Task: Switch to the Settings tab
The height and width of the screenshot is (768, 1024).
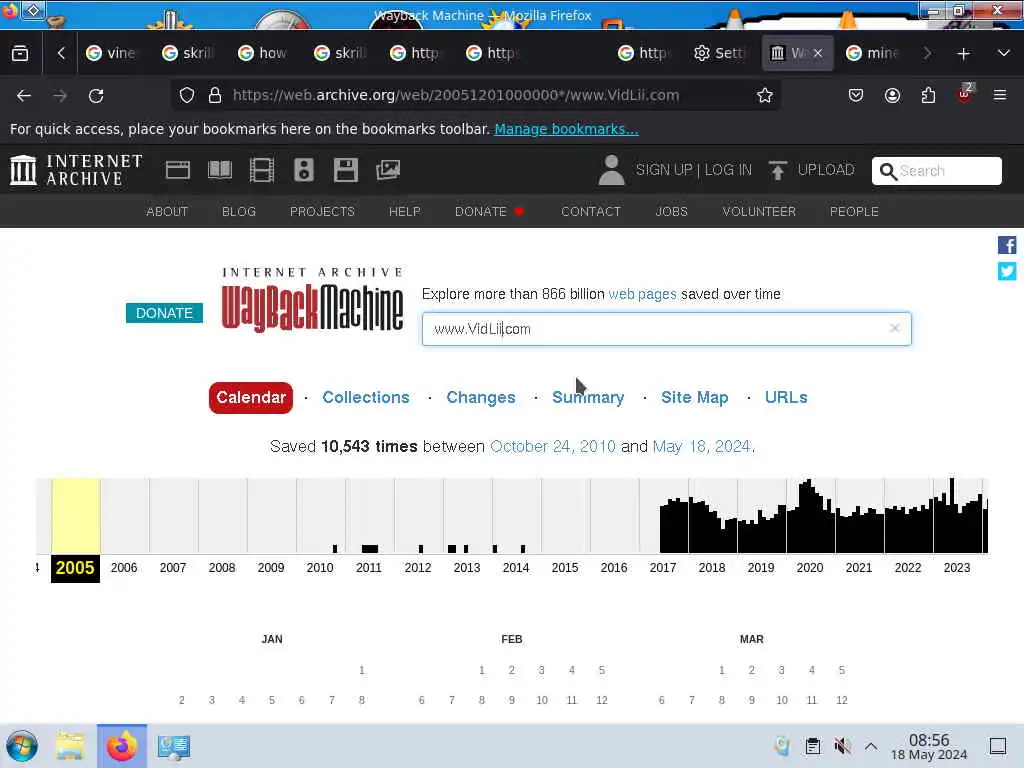Action: (x=721, y=53)
